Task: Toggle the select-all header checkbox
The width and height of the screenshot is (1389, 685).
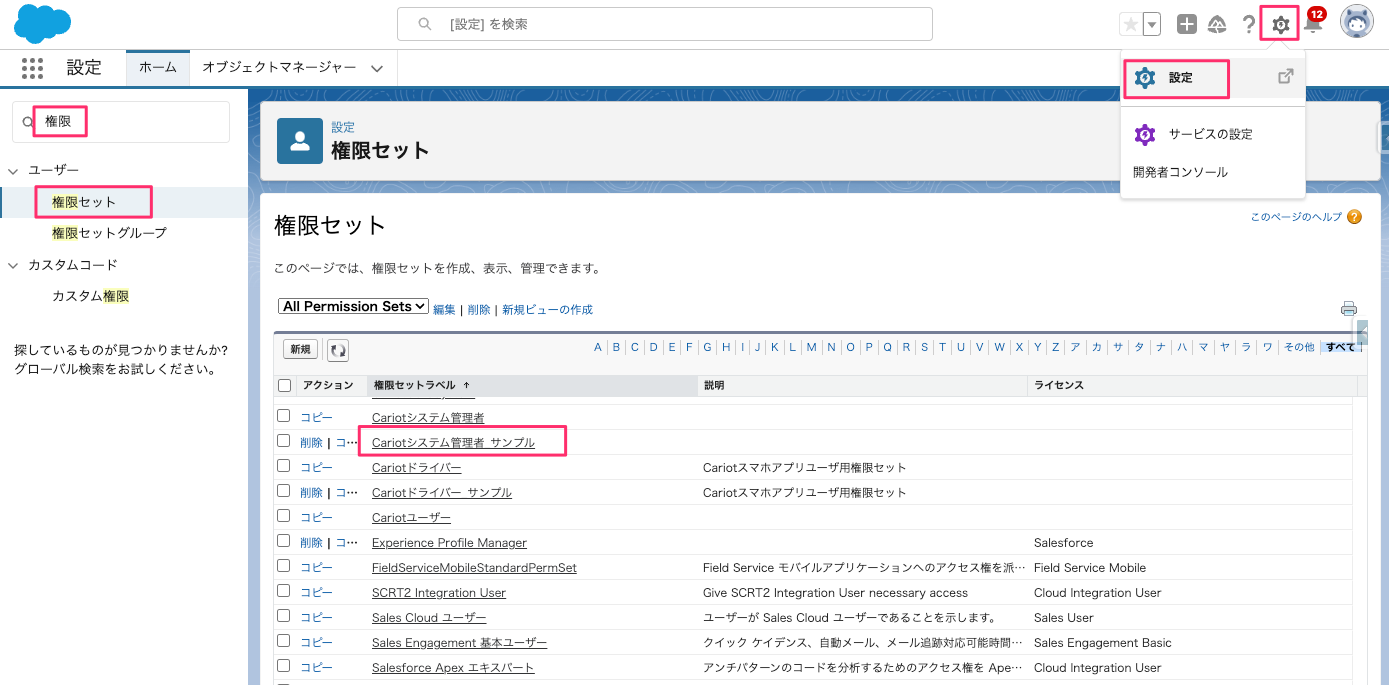Action: point(285,385)
